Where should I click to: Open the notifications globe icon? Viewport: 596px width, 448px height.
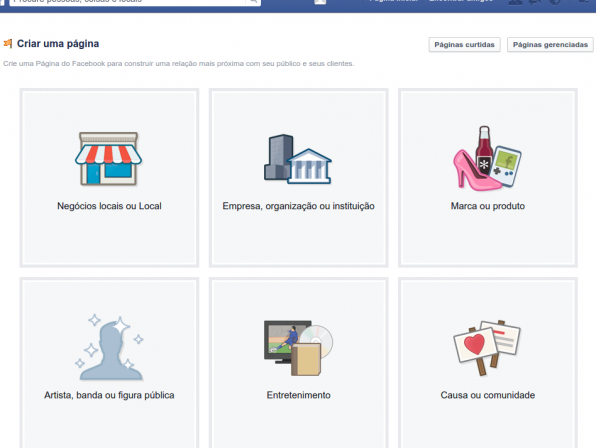point(555,2)
